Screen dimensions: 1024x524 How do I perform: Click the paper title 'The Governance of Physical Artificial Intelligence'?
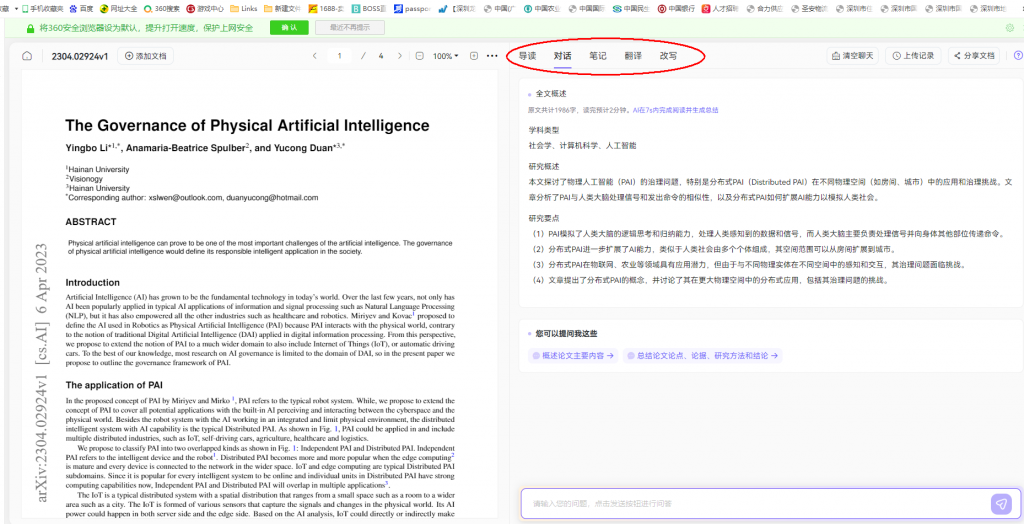tap(247, 125)
